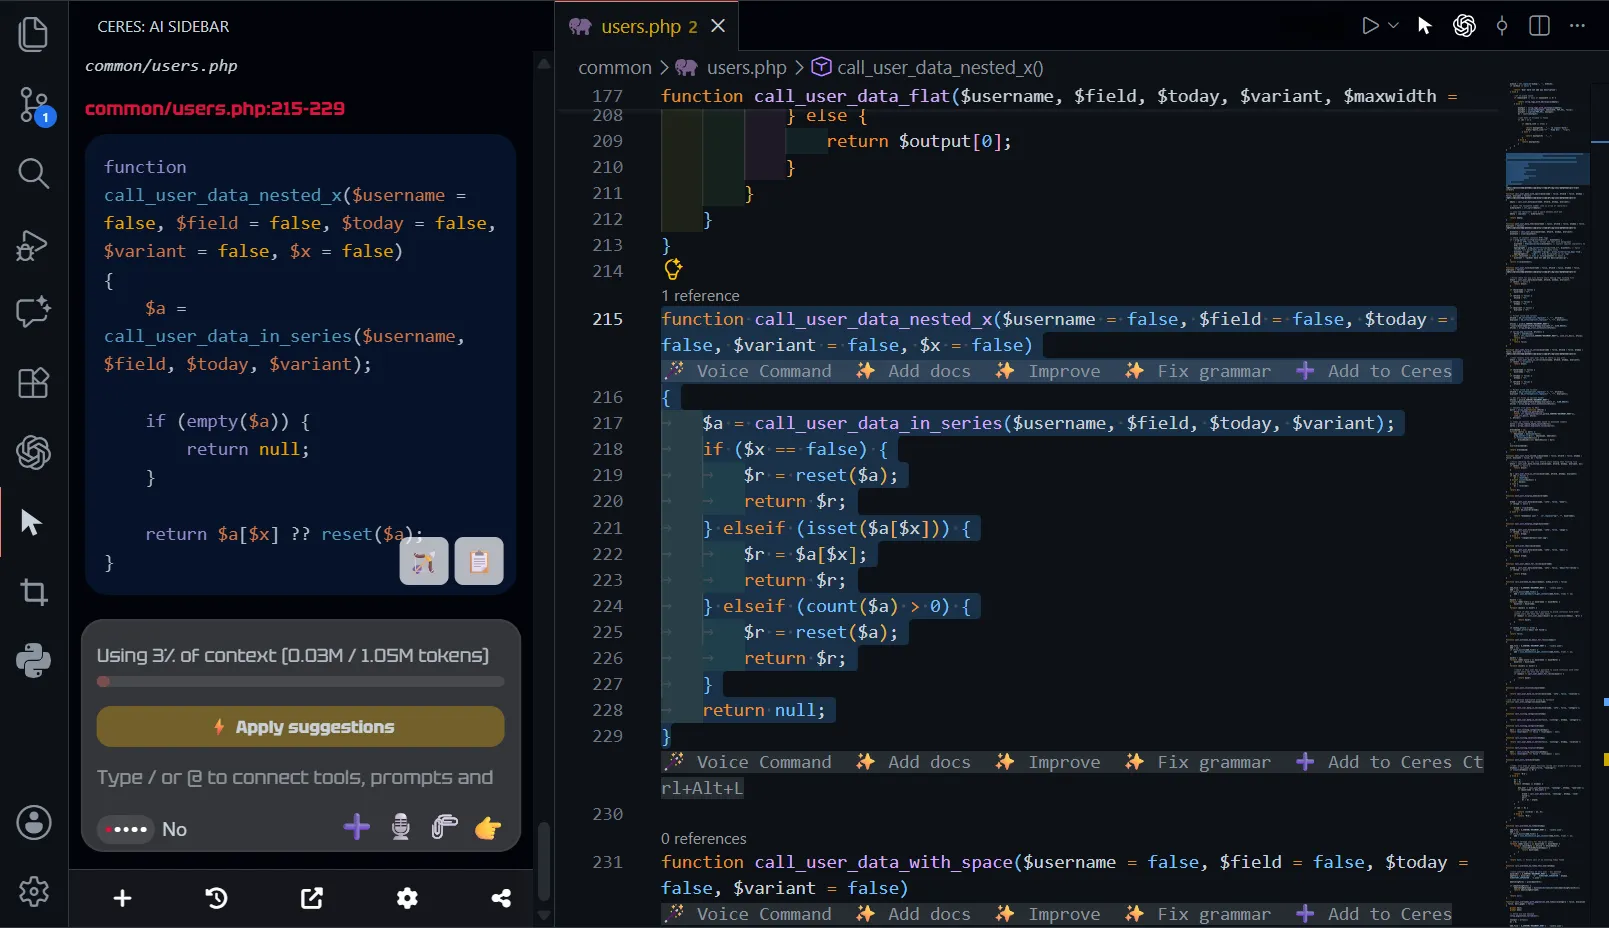Copy suggested code with clipboard icon

479,561
